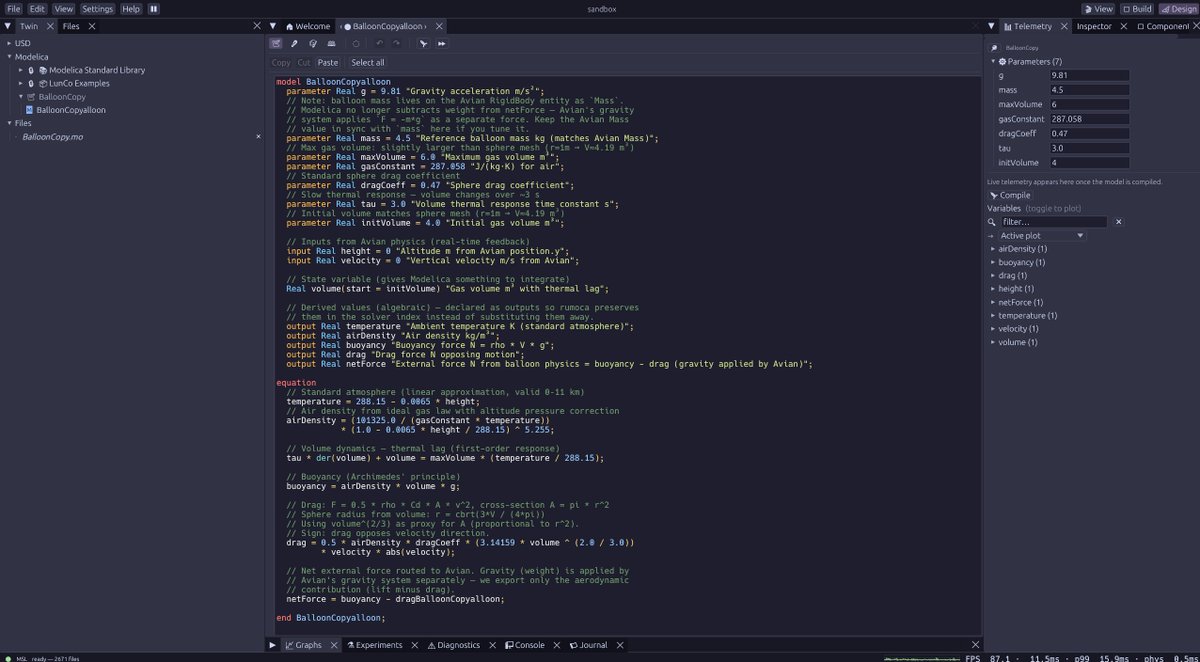The width and height of the screenshot is (1200, 662).
Task: Click the Select all button
Action: [x=368, y=62]
